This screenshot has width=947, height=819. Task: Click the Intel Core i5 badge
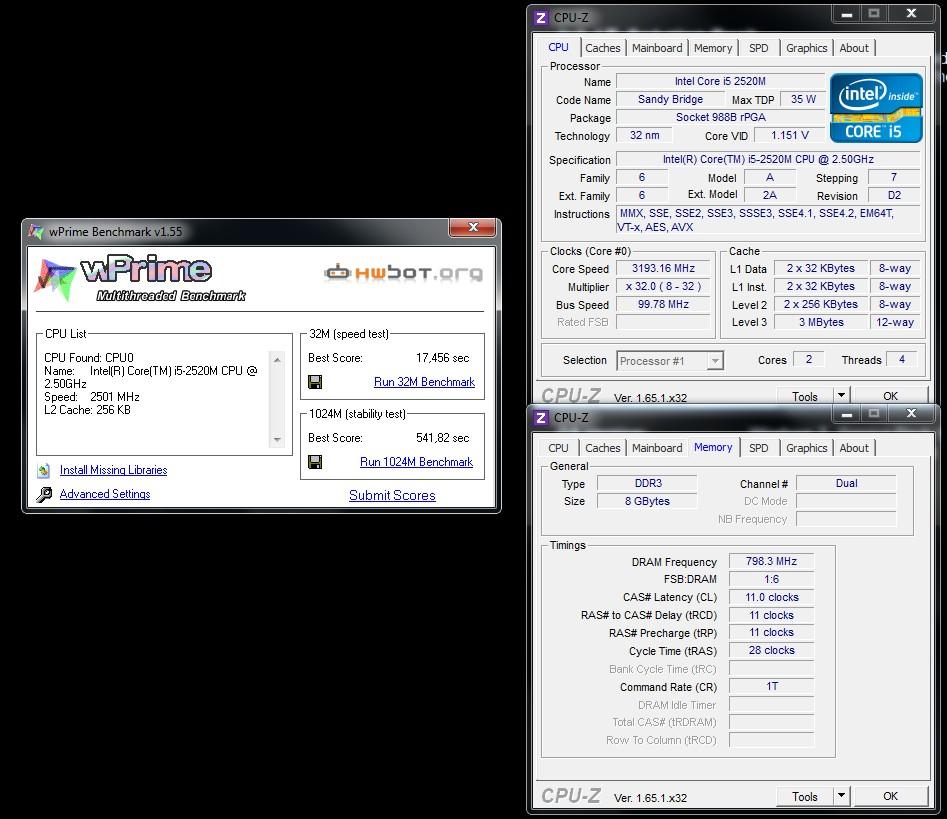pos(876,108)
